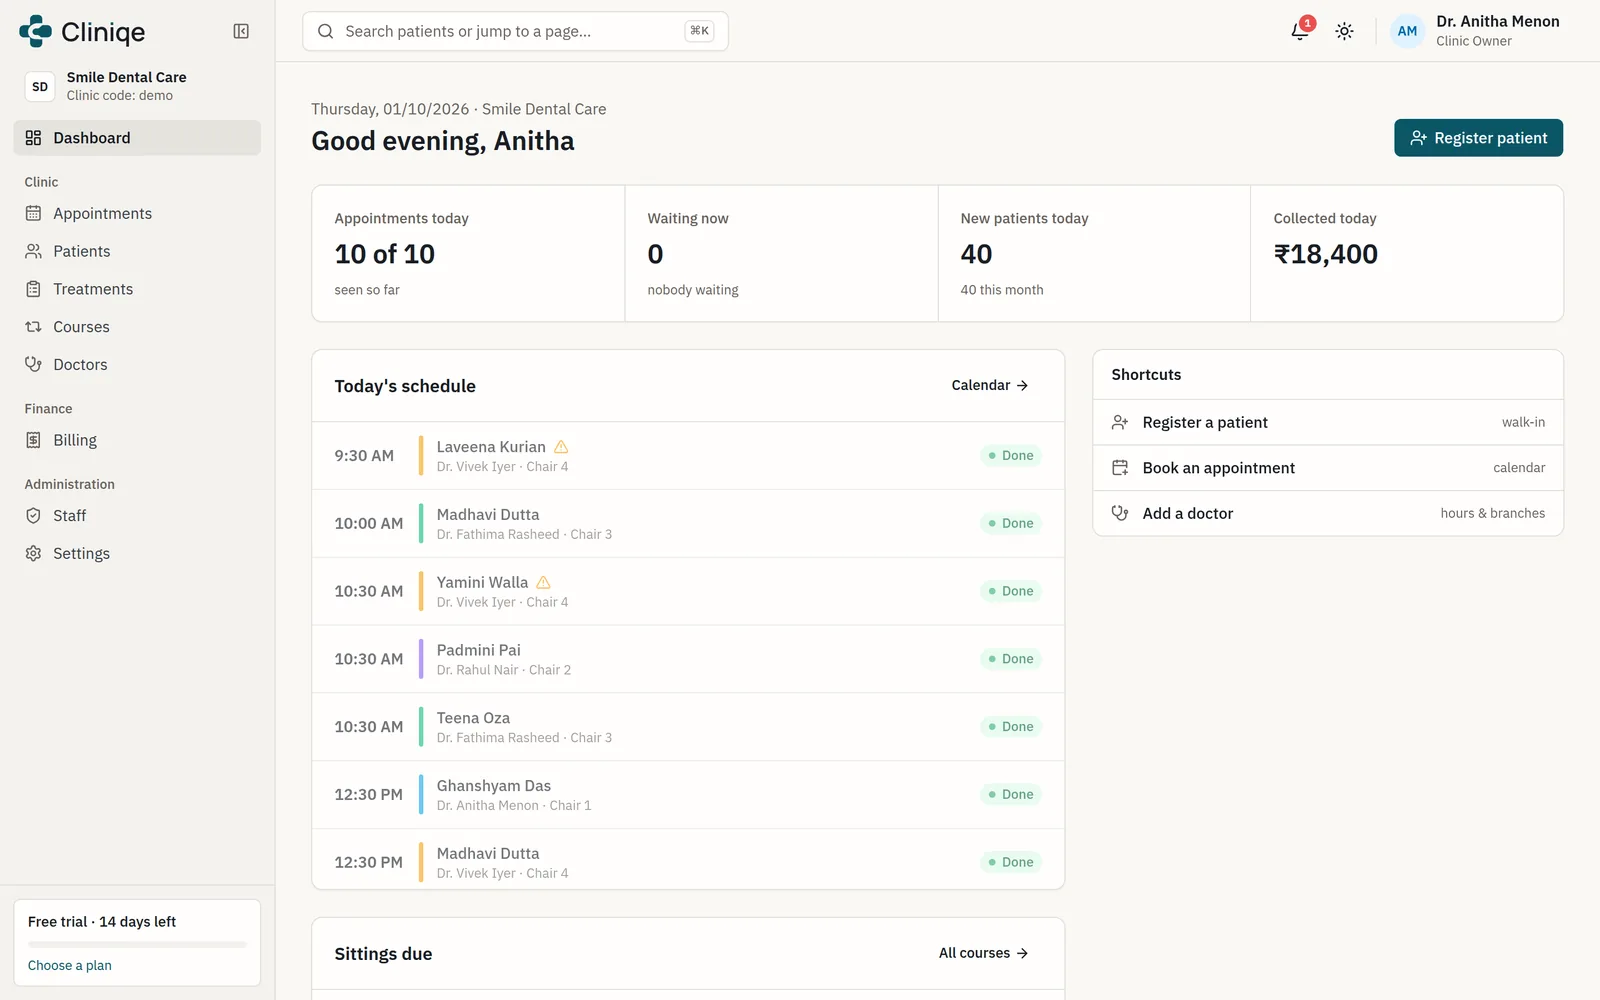Open the Smile Dental Care clinic switcher

point(137,86)
